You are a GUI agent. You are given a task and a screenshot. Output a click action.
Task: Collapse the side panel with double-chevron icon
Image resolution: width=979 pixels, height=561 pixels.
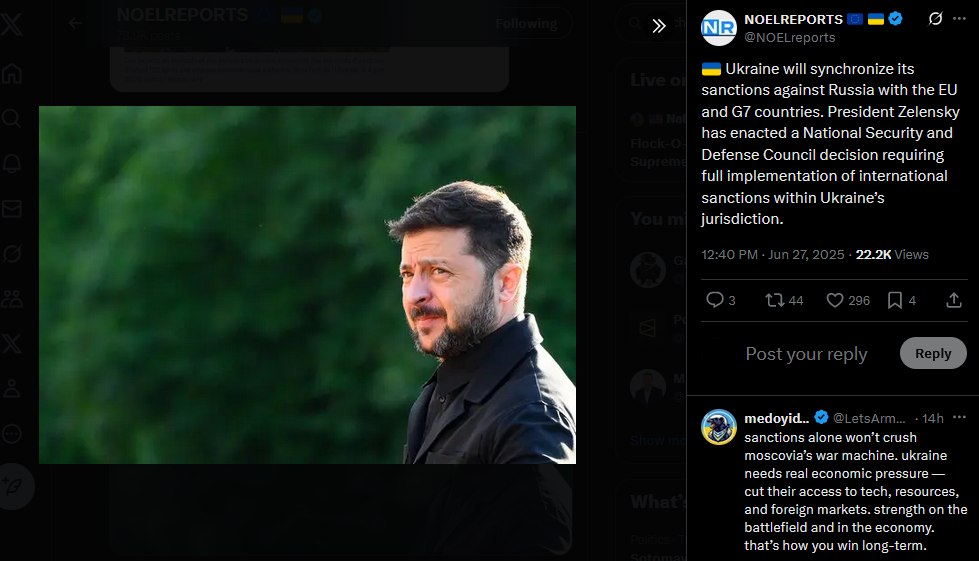click(x=659, y=26)
